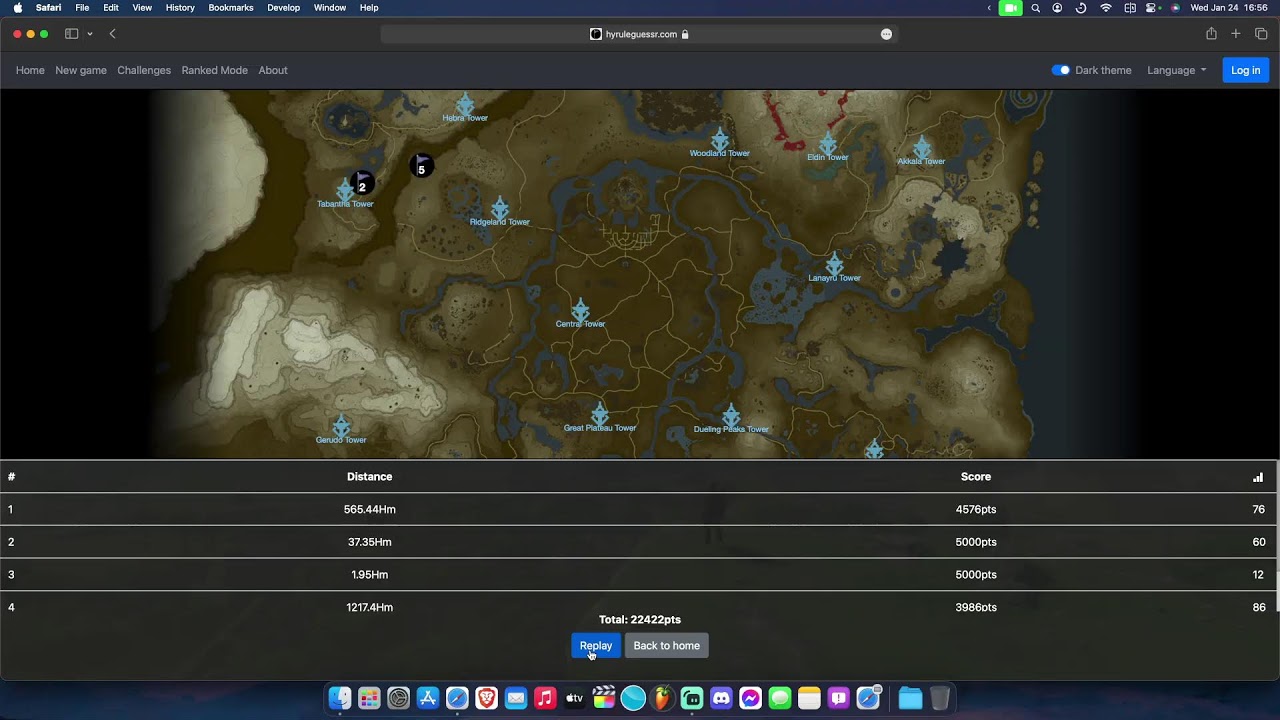Screen dimensions: 1280x720
Task: Open Spotlight search in menu bar
Action: [x=1035, y=8]
